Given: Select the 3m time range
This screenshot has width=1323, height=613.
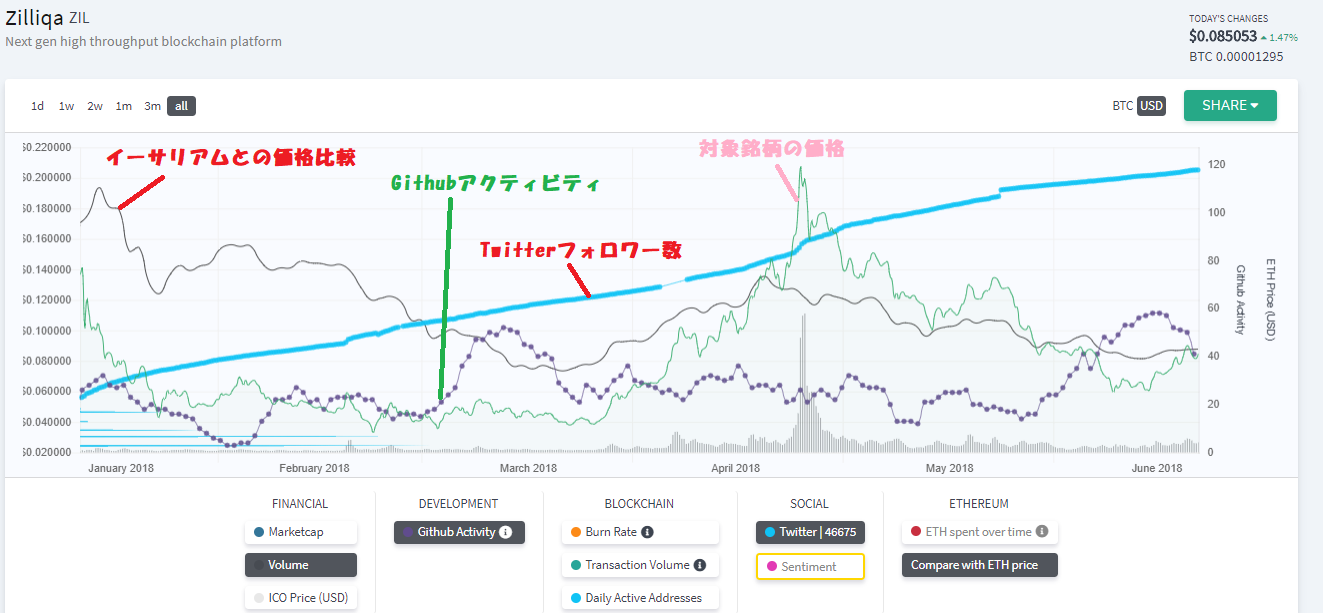Looking at the screenshot, I should point(152,106).
